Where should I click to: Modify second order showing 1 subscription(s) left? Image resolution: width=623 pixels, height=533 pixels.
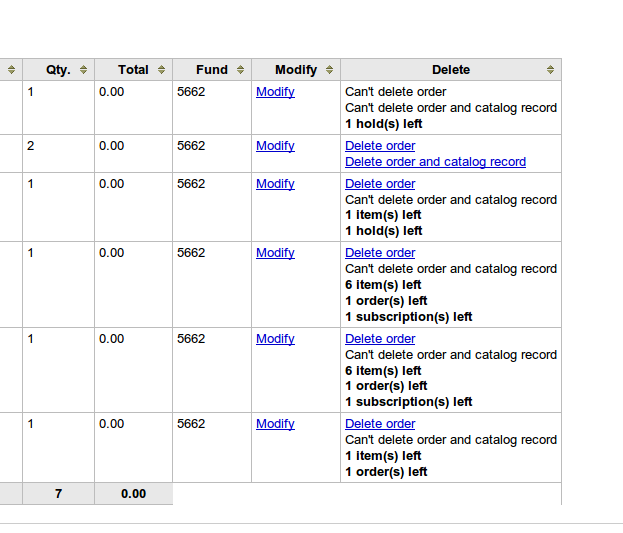click(275, 339)
